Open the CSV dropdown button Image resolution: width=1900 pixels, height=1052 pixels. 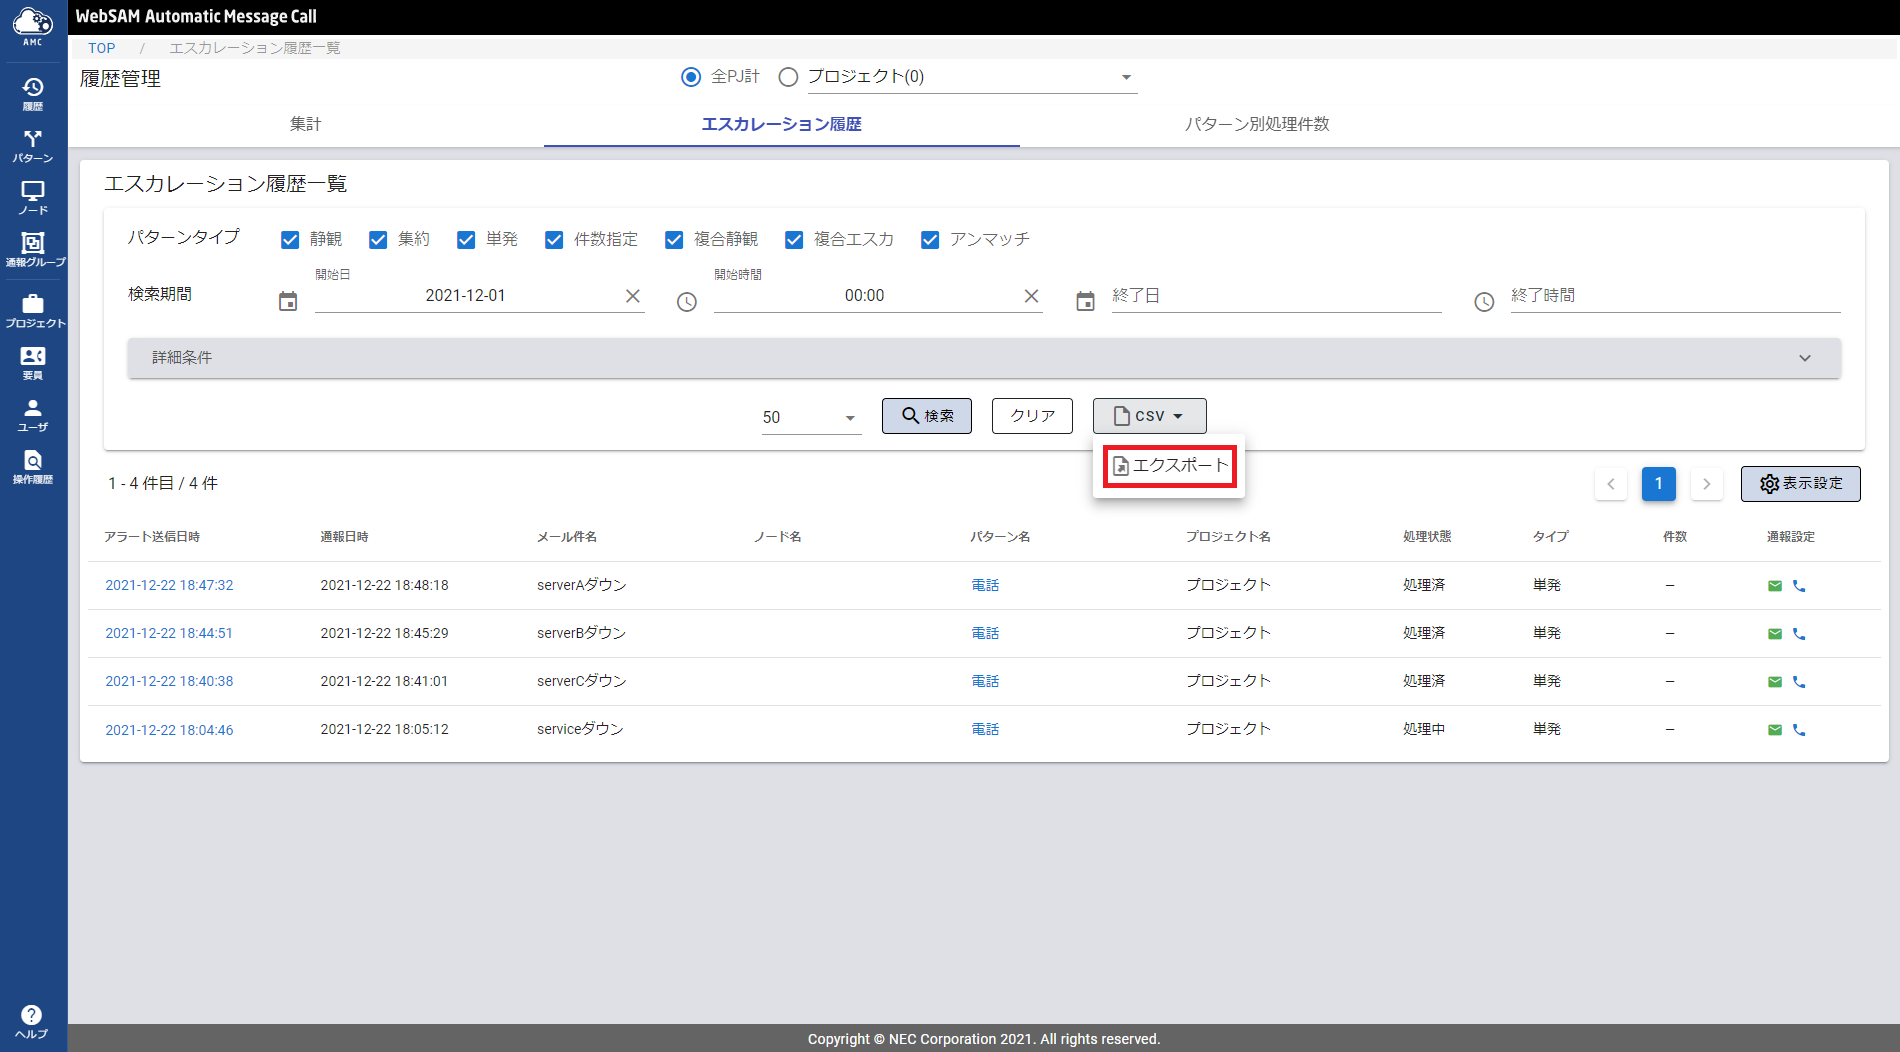(1149, 416)
